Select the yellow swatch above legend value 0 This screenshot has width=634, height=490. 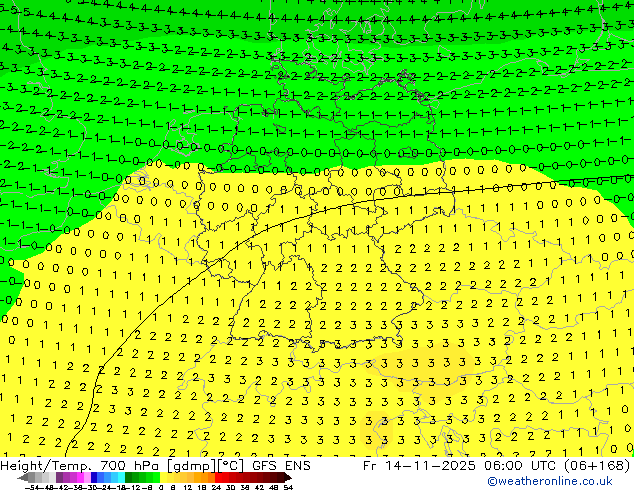tap(163, 477)
